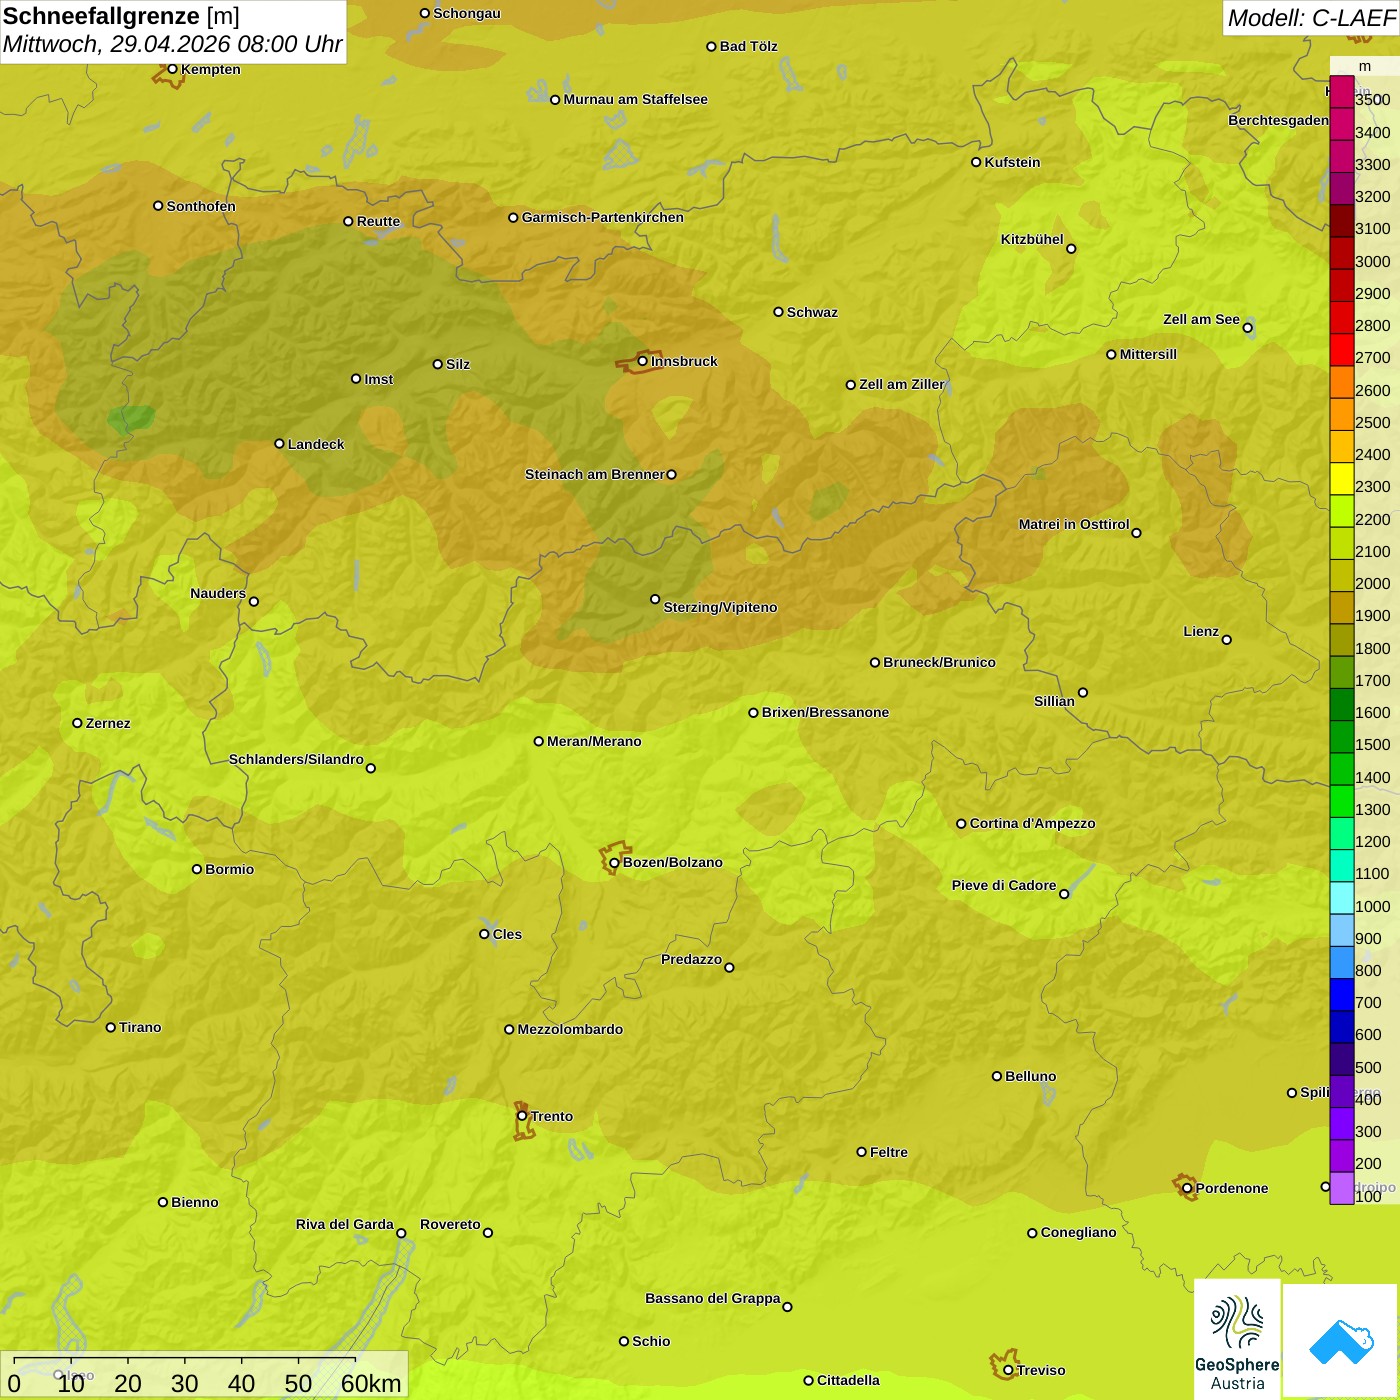Click the Berchtesgaden label
Image resolution: width=1400 pixels, height=1400 pixels.
[1278, 120]
